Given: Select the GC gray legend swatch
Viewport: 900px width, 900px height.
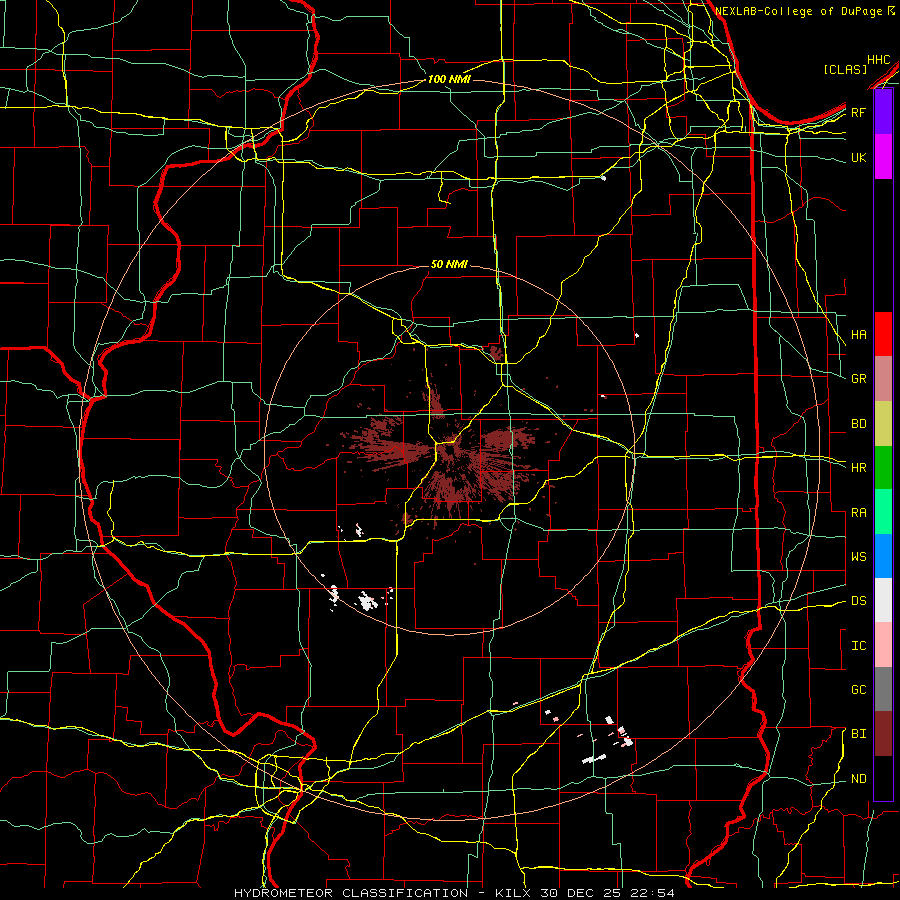Looking at the screenshot, I should [883, 689].
